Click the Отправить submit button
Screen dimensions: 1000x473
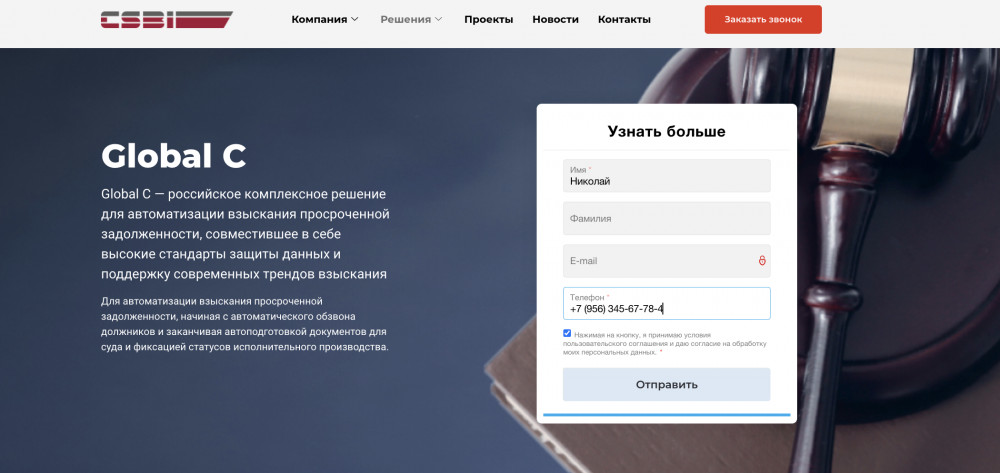[x=666, y=384]
